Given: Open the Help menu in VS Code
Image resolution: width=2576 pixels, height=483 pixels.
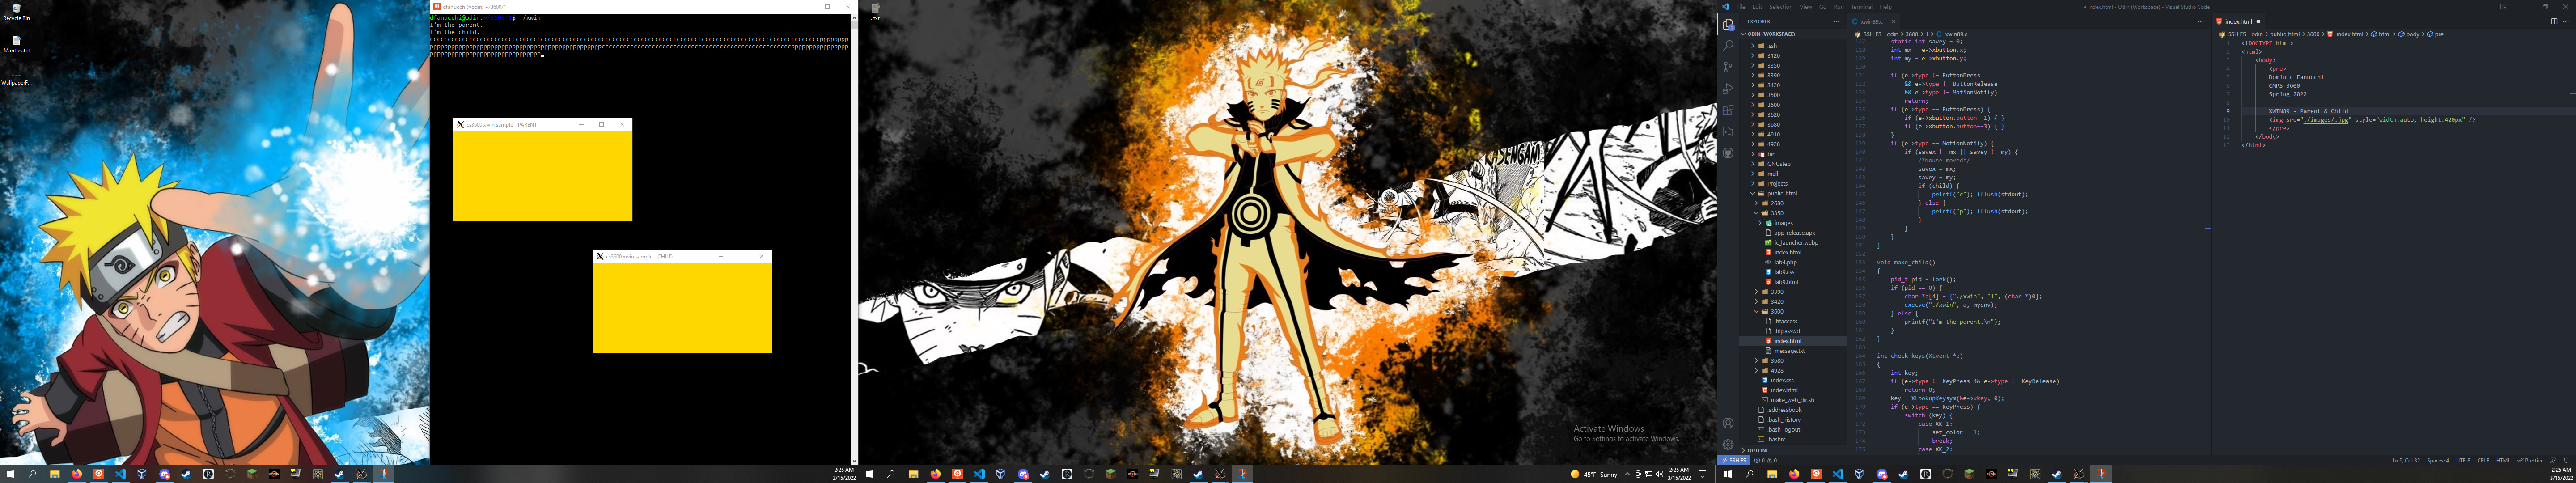Looking at the screenshot, I should 1886,7.
